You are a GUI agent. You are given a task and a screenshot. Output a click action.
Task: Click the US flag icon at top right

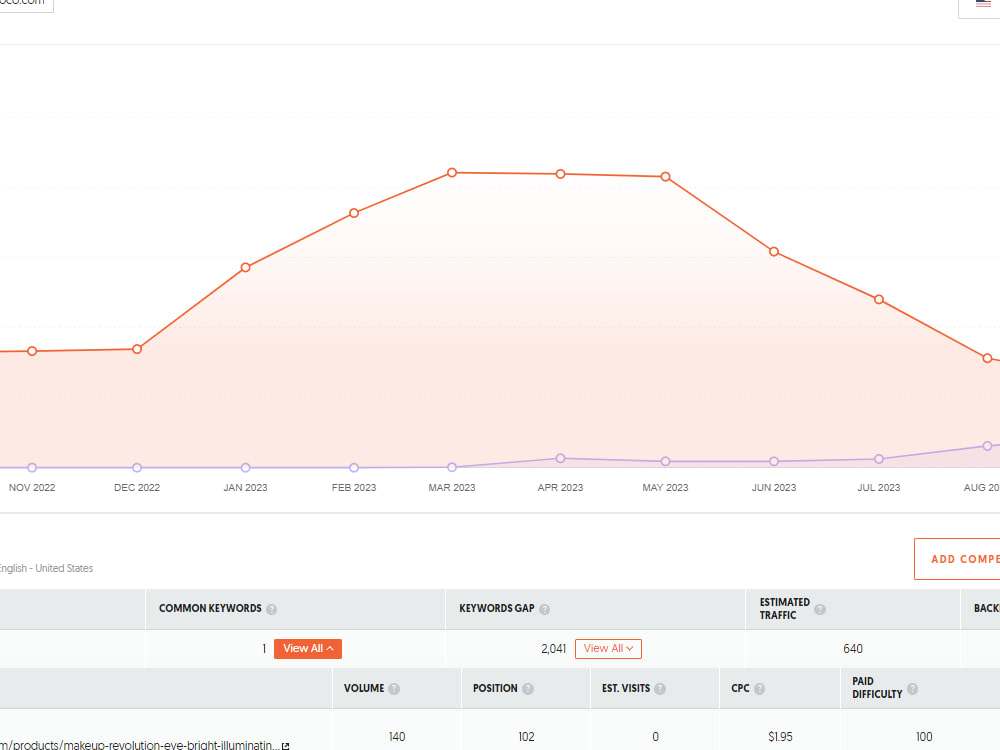(983, 4)
